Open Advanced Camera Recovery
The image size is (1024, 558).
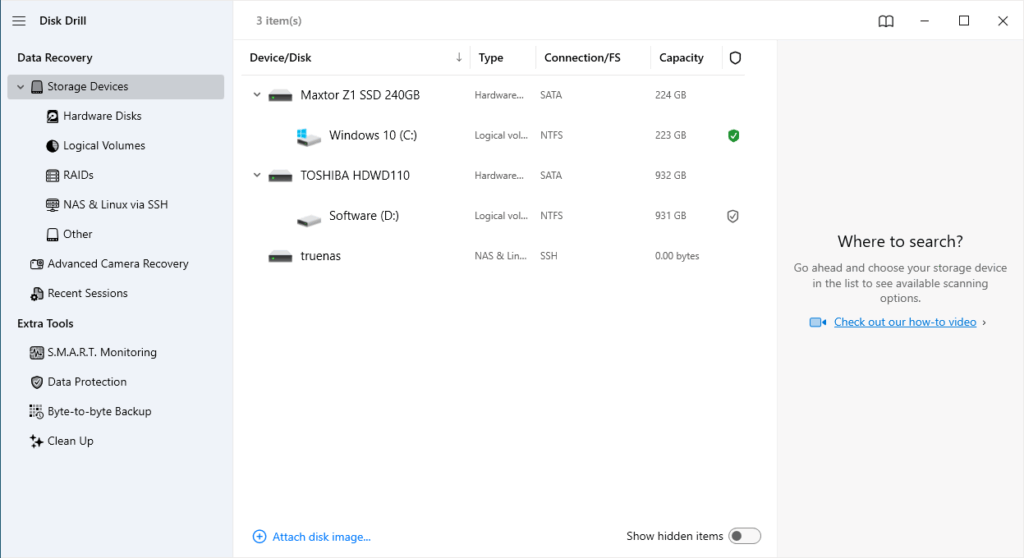117,264
